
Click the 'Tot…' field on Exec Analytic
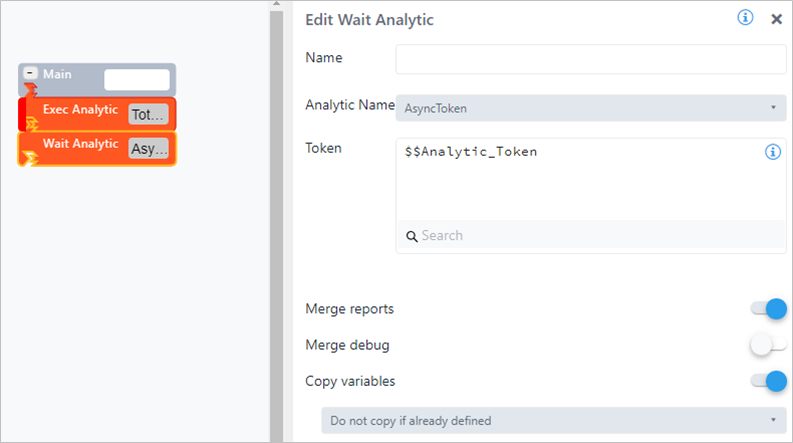tap(148, 114)
